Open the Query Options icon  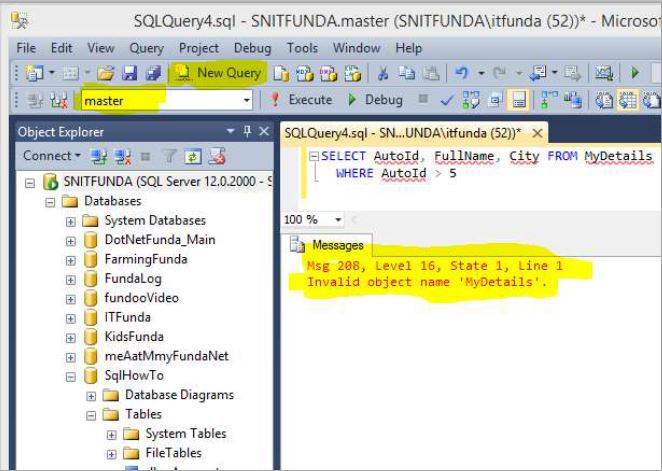coord(495,100)
